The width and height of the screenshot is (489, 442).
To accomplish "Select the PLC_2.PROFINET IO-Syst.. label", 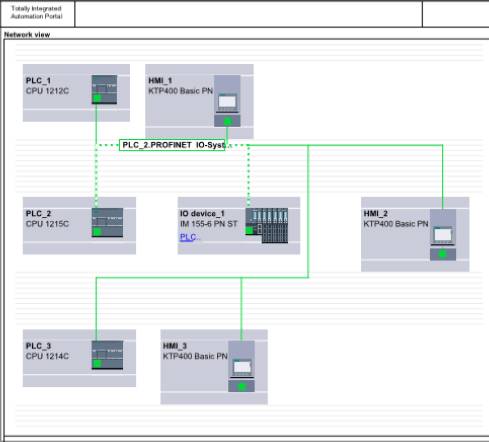I will (172, 145).
